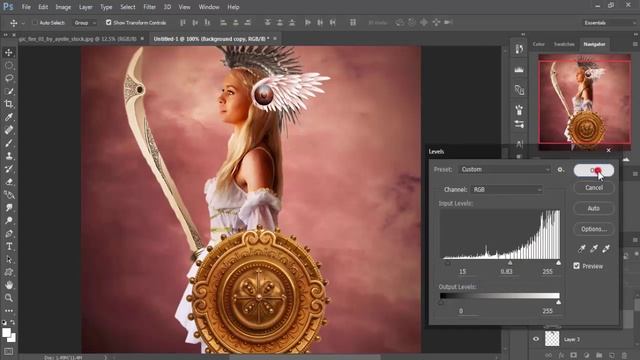
Task: Click the black point eyedropper in Levels
Action: pos(582,248)
